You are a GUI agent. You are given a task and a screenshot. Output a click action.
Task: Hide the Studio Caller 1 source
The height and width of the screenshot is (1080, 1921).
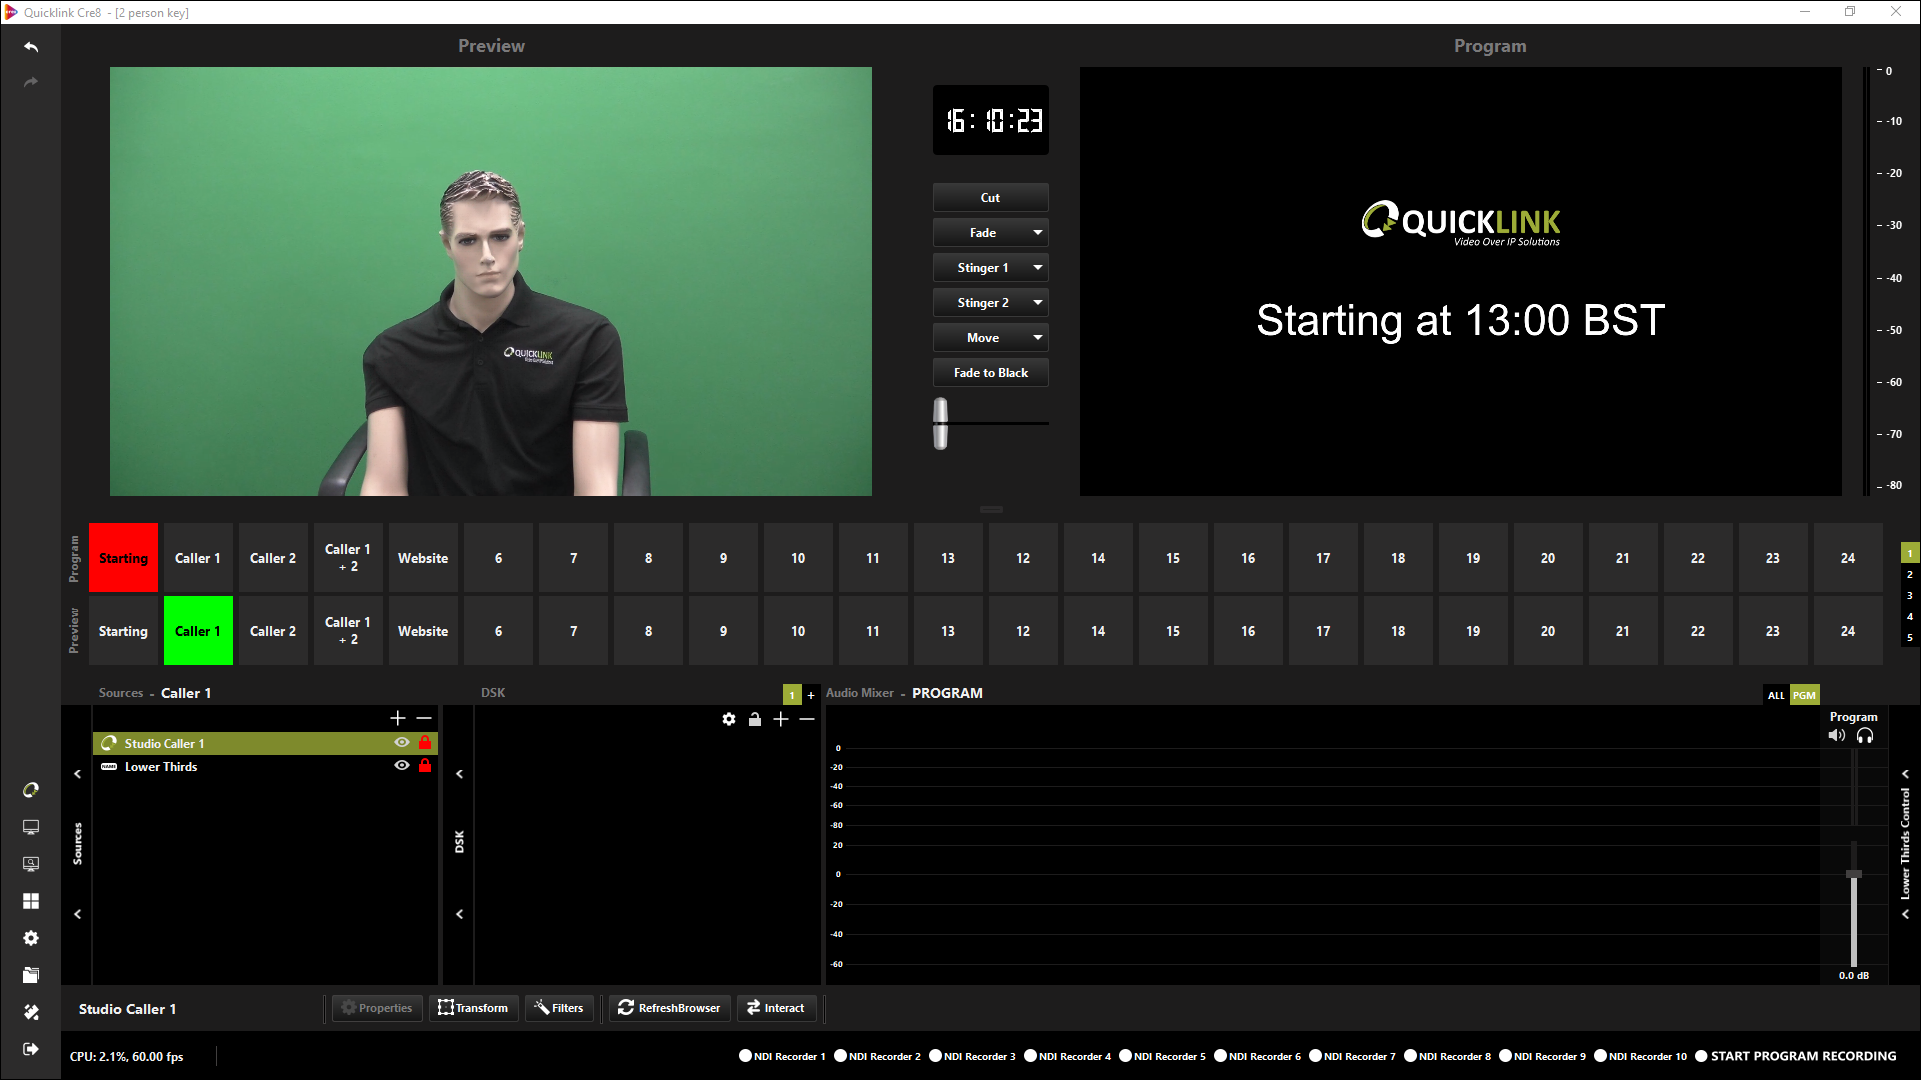pyautogui.click(x=402, y=743)
